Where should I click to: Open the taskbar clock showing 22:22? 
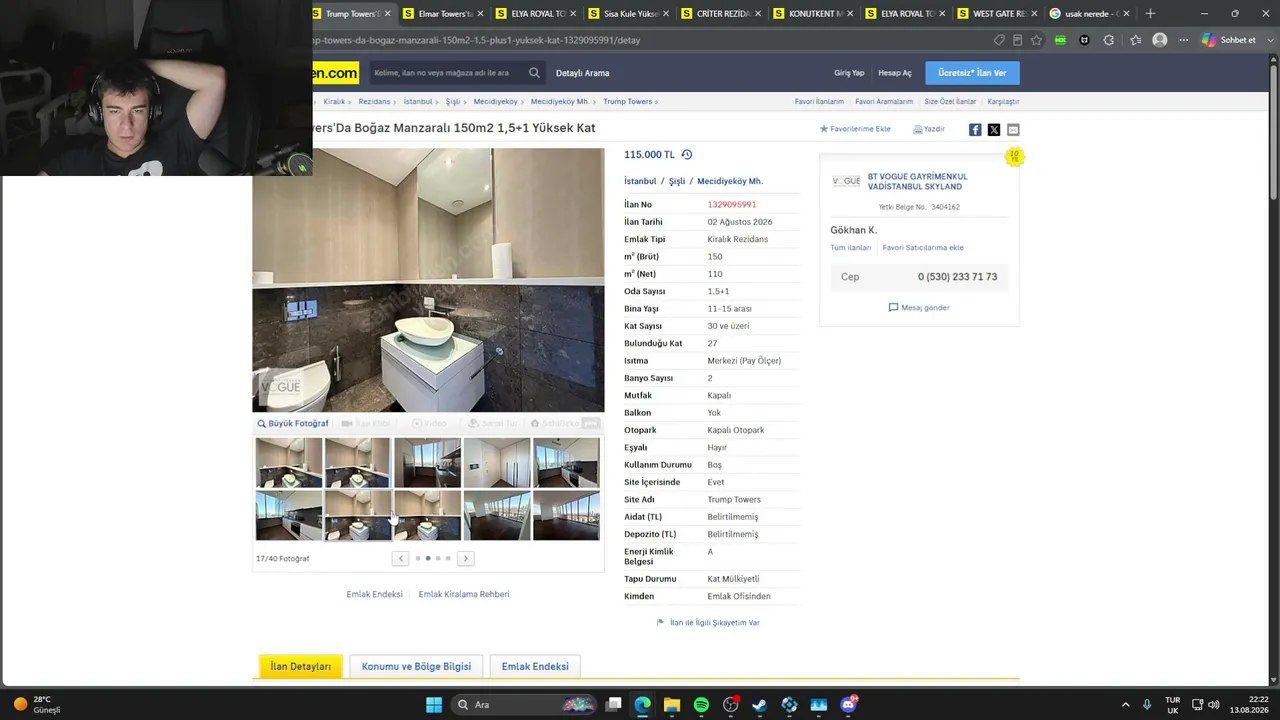pos(1250,705)
